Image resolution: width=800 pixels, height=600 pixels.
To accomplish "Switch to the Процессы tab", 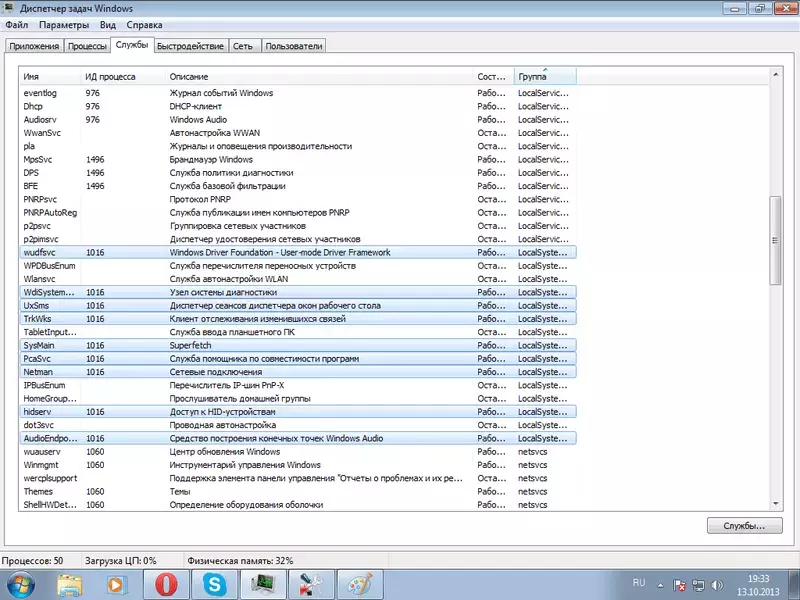I will point(87,46).
